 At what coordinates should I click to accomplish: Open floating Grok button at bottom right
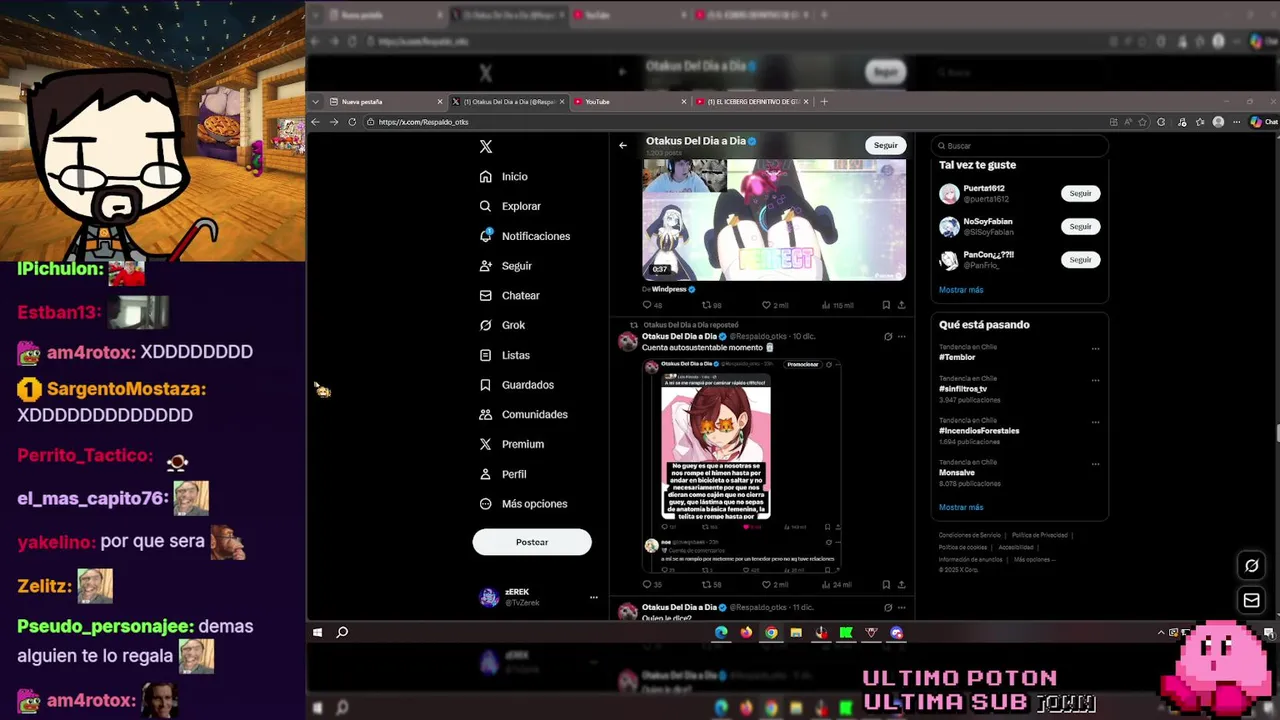point(1251,566)
